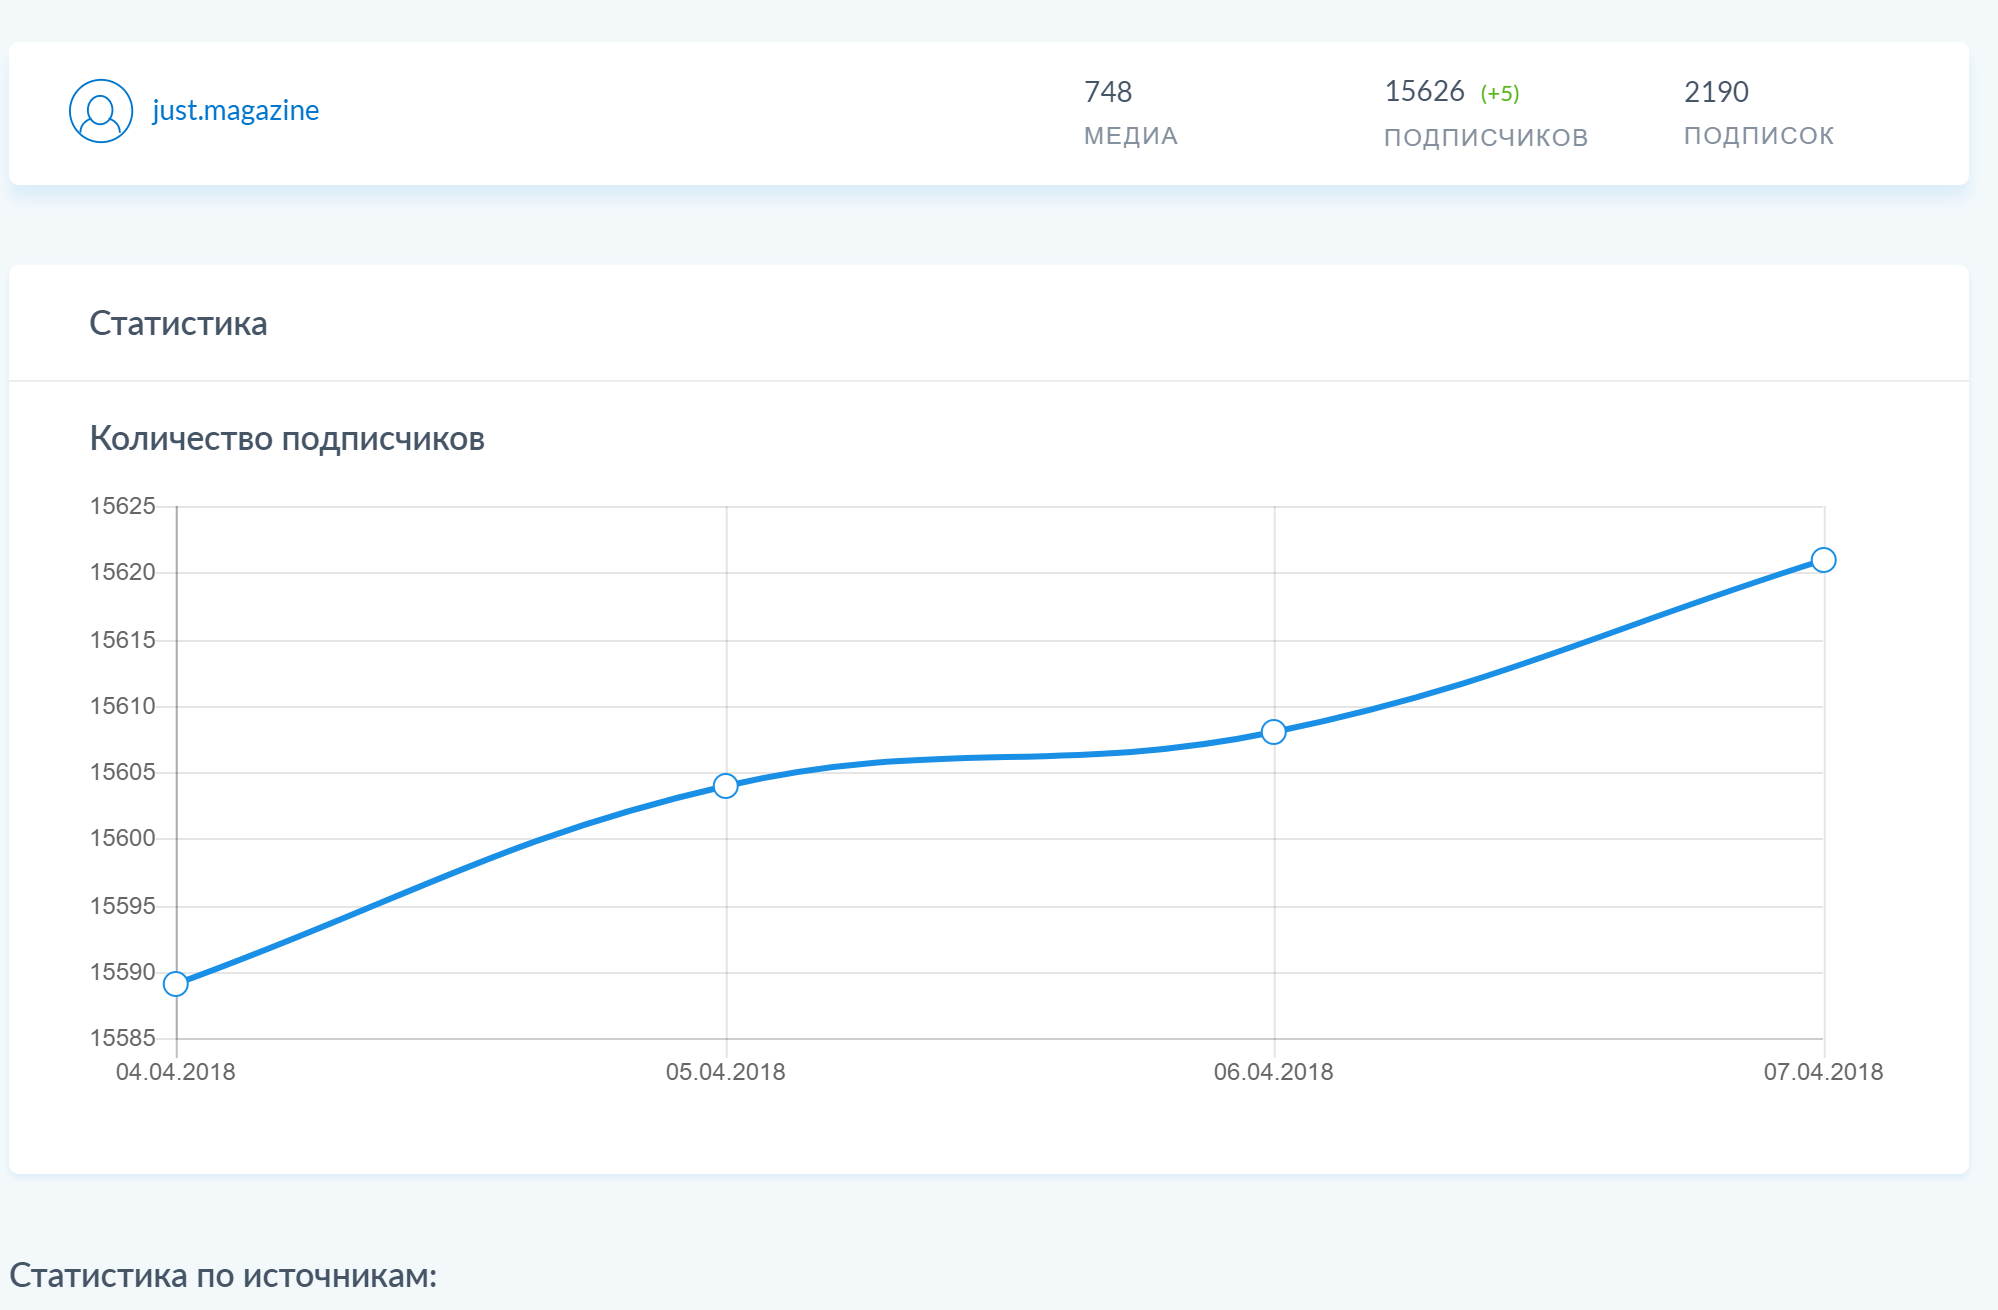Click the profile avatar icon
This screenshot has height=1310, width=1998.
coord(101,111)
